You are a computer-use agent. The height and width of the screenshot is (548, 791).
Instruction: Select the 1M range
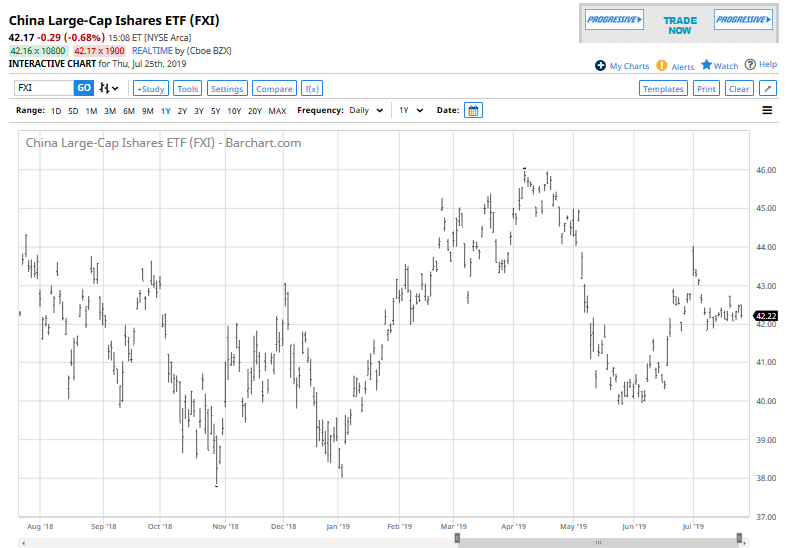pos(91,111)
